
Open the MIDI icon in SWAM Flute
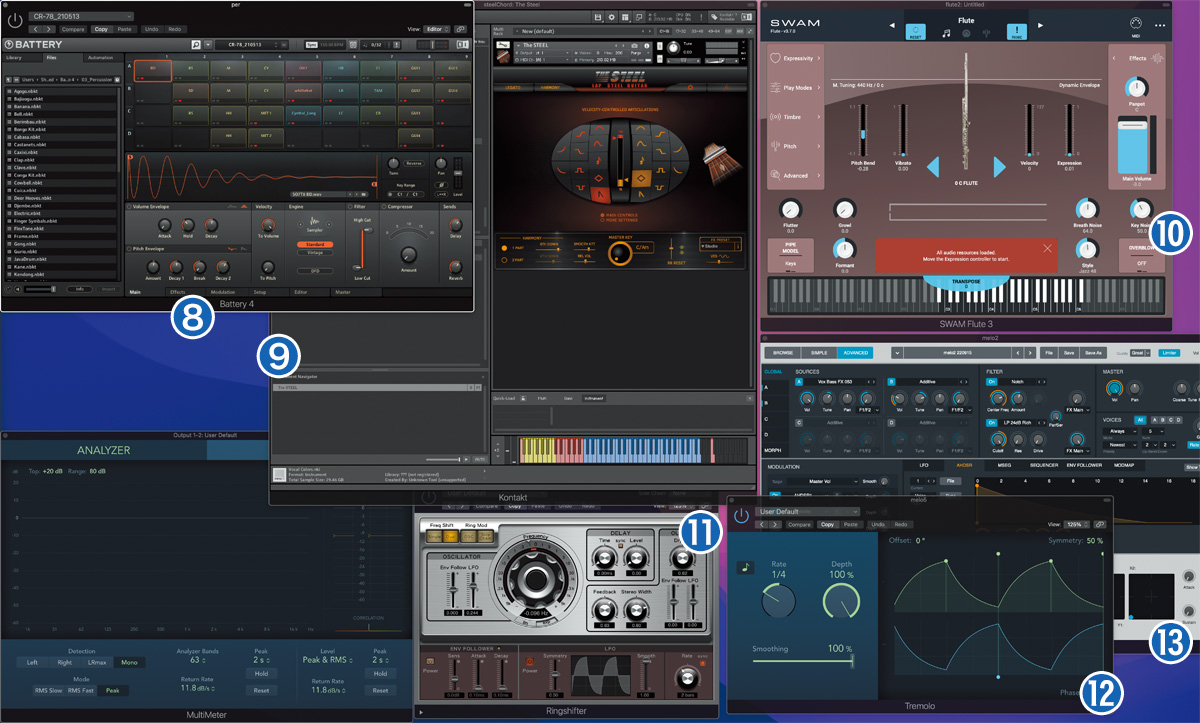pyautogui.click(x=1135, y=26)
